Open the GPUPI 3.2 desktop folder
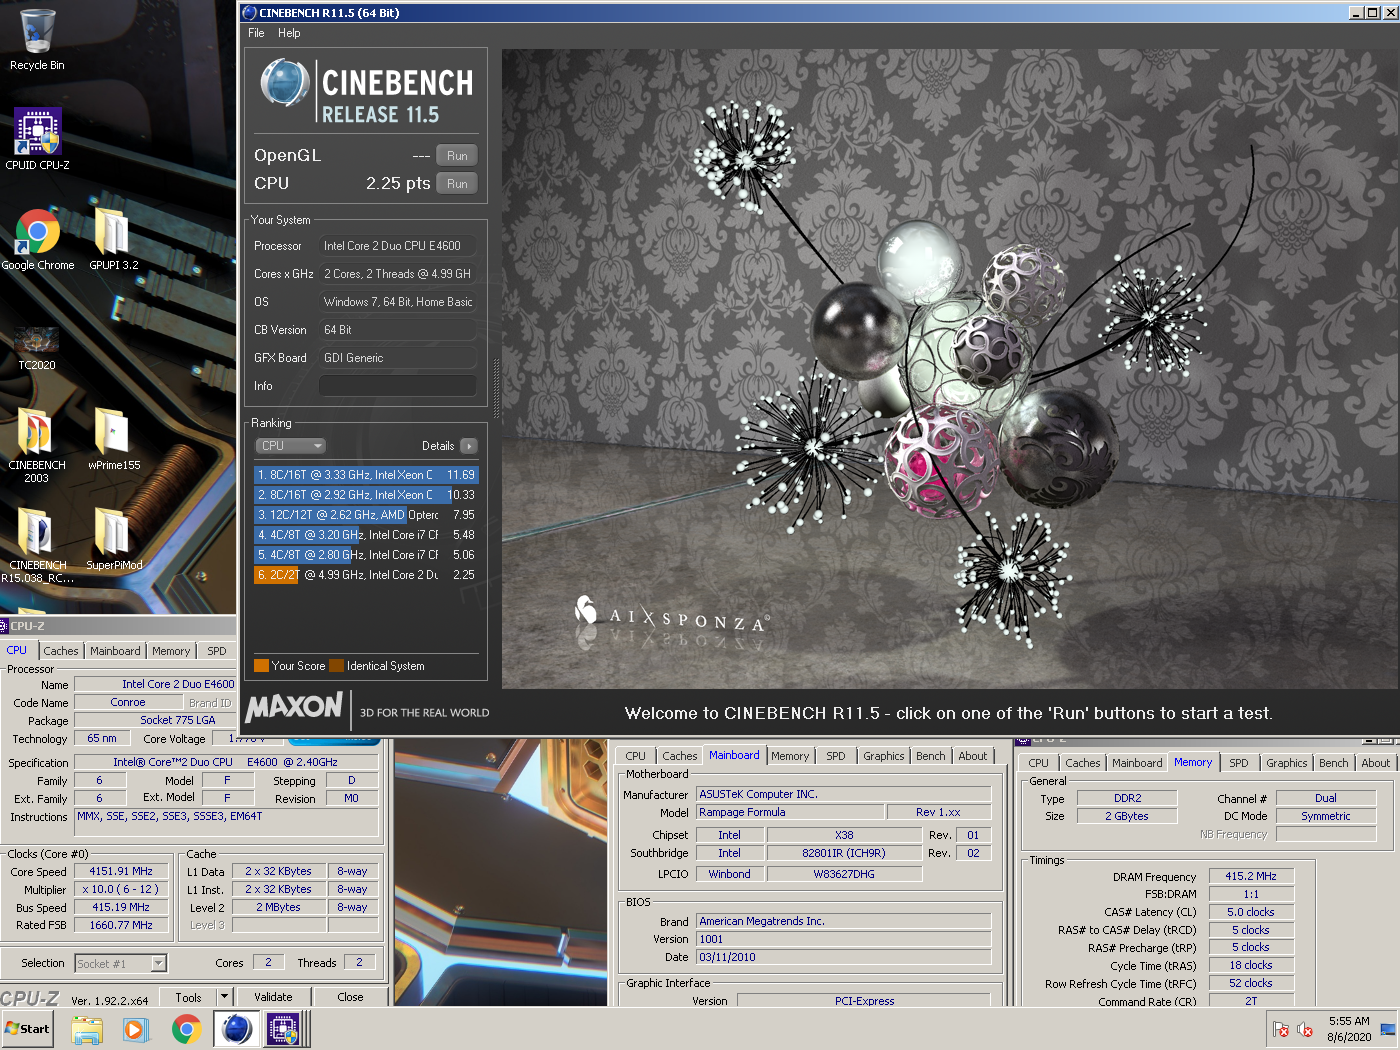 [113, 239]
